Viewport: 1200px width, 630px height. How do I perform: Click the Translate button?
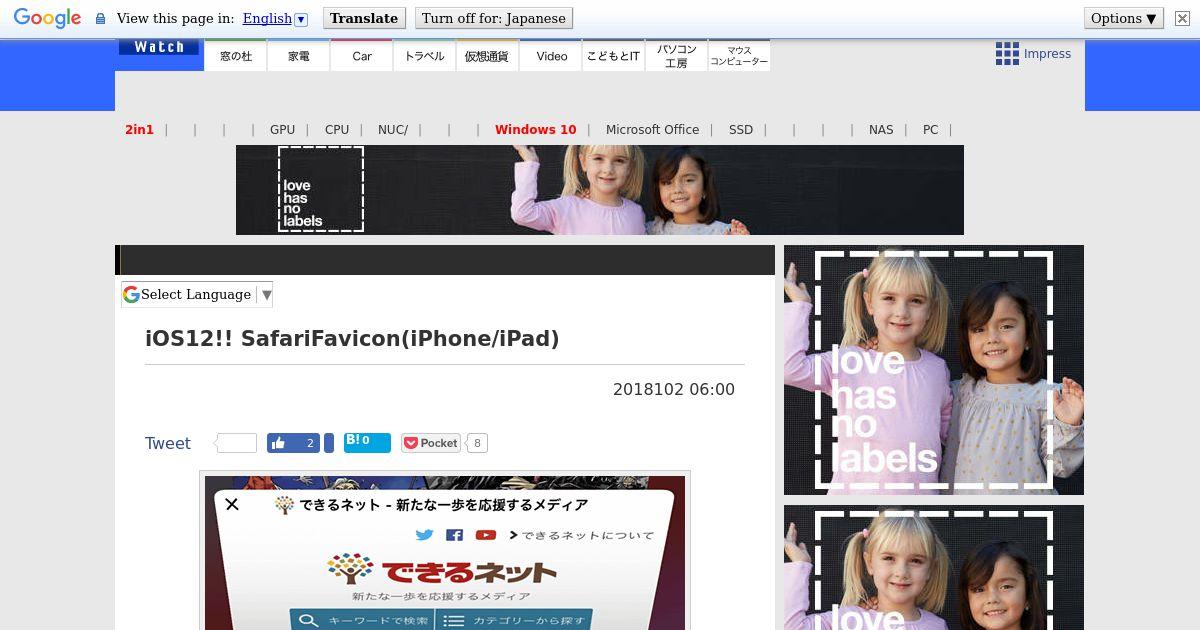364,18
